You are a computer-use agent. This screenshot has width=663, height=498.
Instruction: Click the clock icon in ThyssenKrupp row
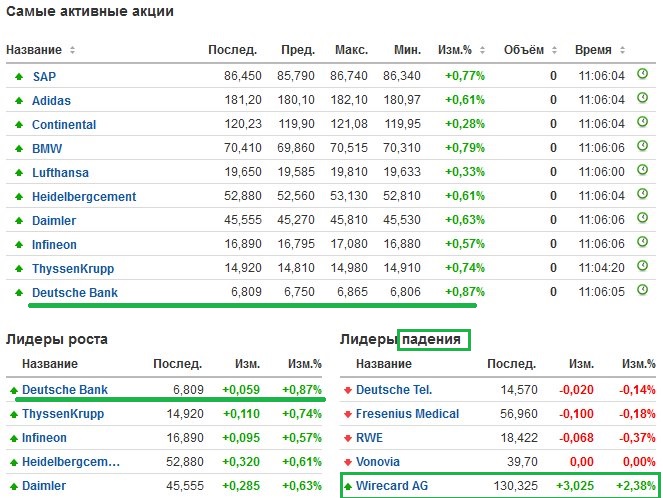[642, 266]
